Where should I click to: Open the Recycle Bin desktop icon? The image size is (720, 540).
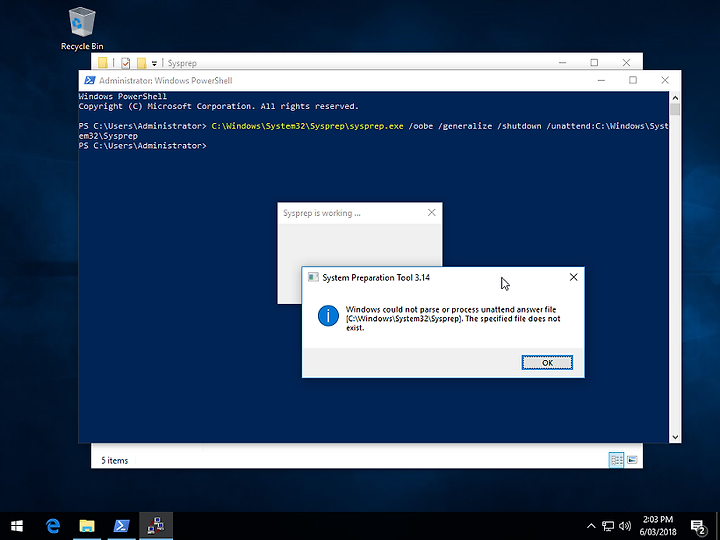click(82, 28)
